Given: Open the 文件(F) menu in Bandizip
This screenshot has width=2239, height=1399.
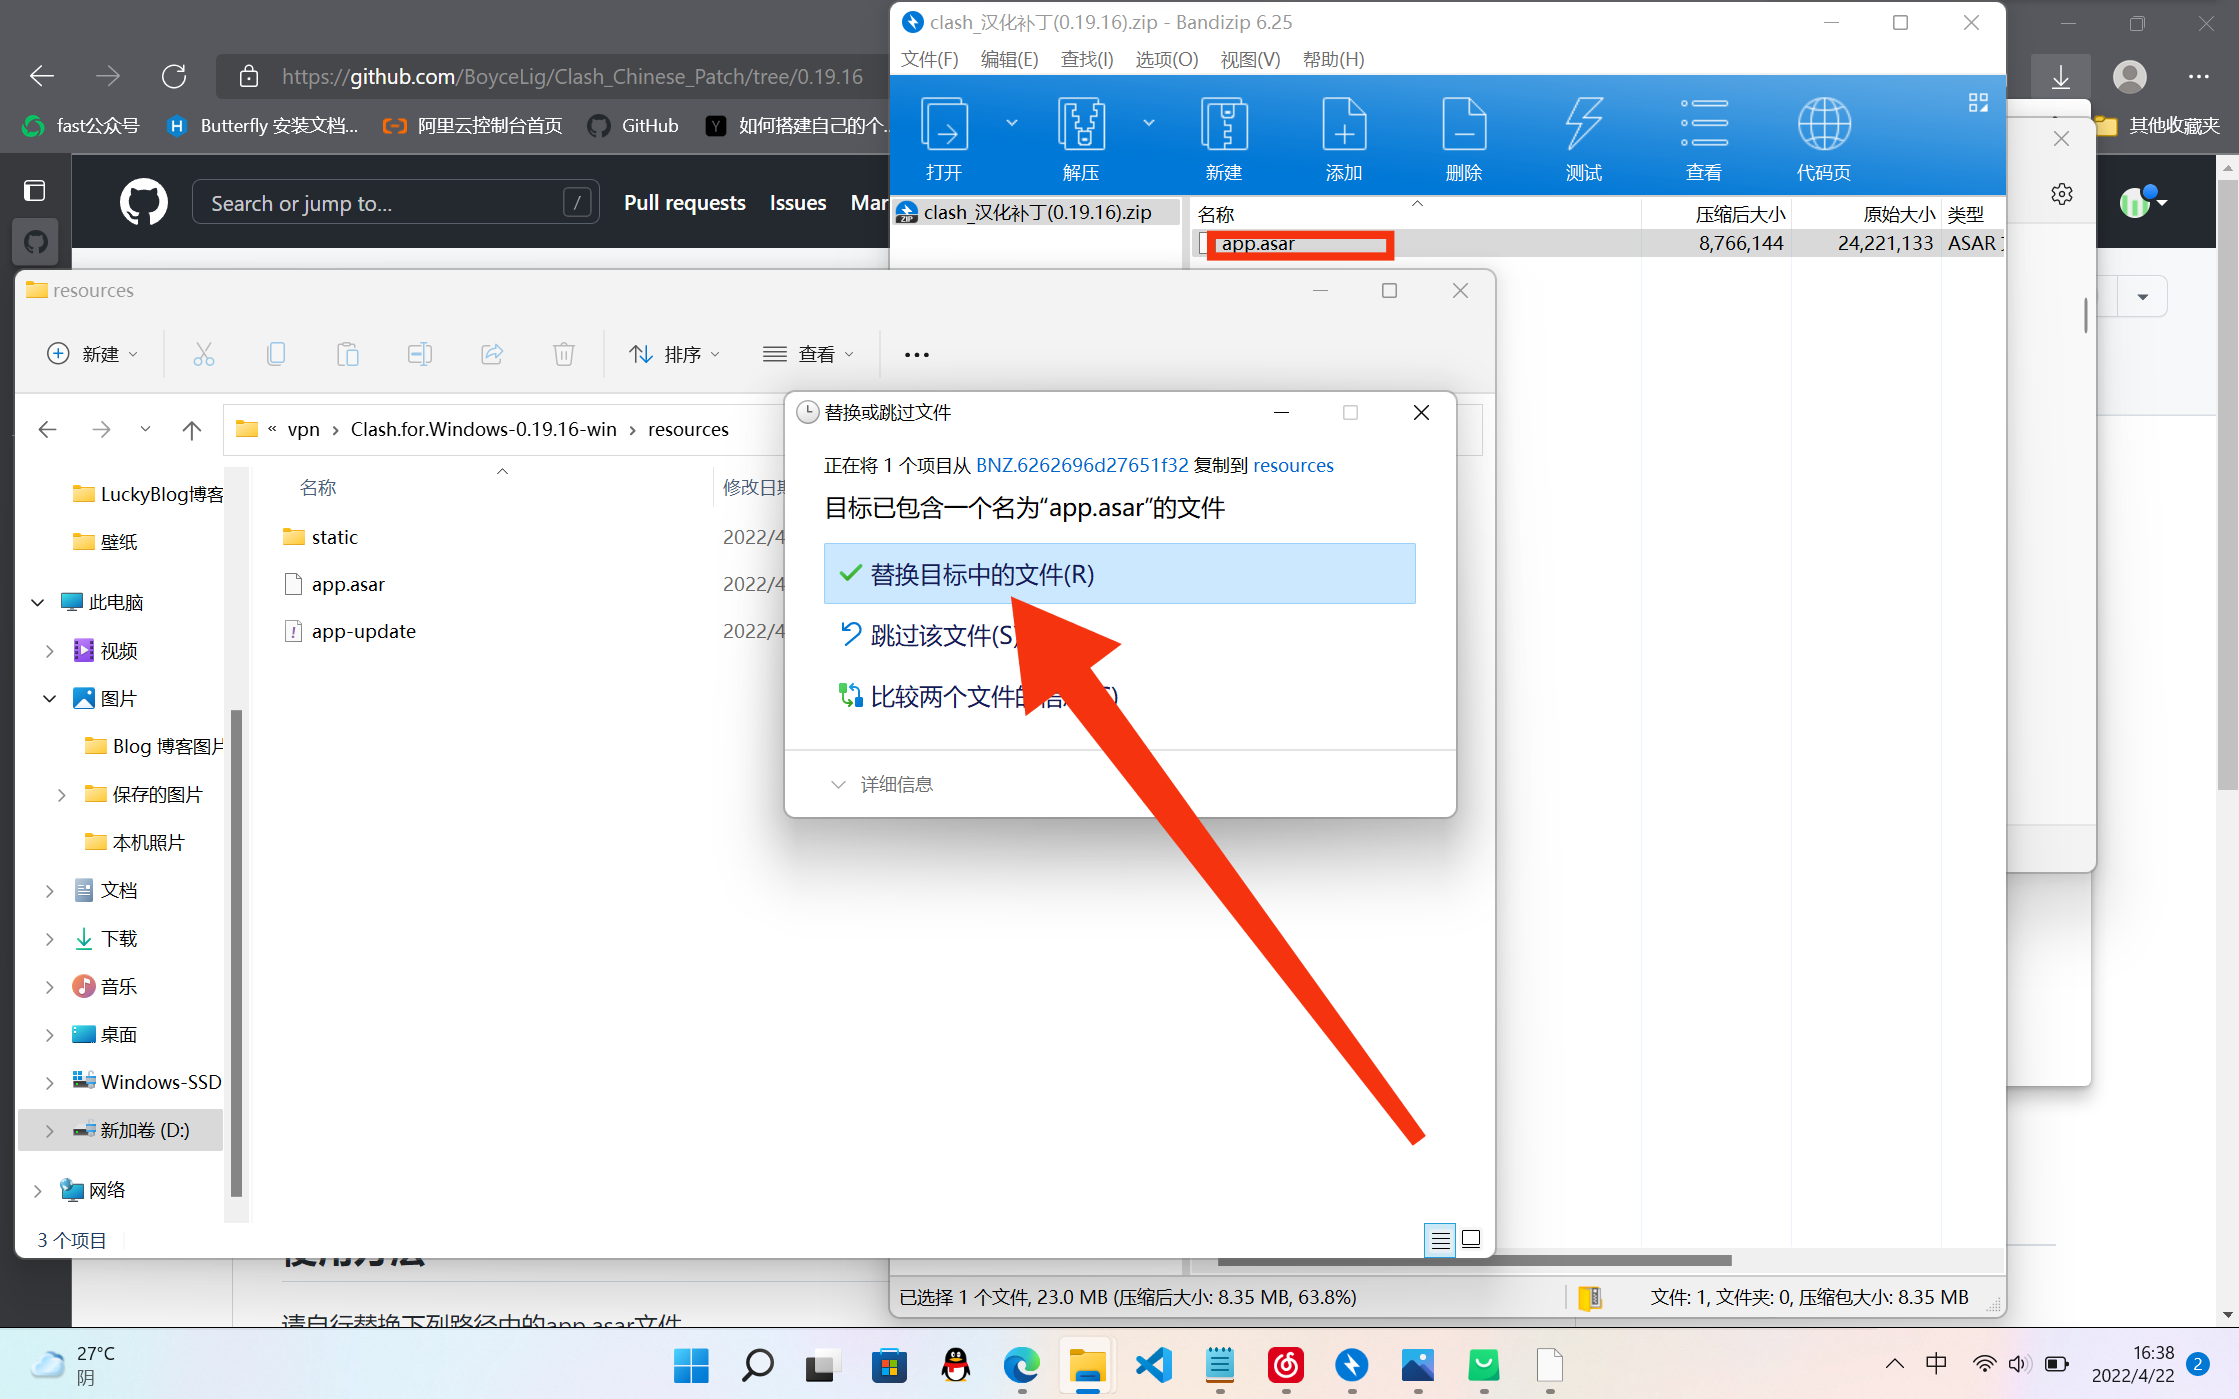Looking at the screenshot, I should pyautogui.click(x=929, y=59).
